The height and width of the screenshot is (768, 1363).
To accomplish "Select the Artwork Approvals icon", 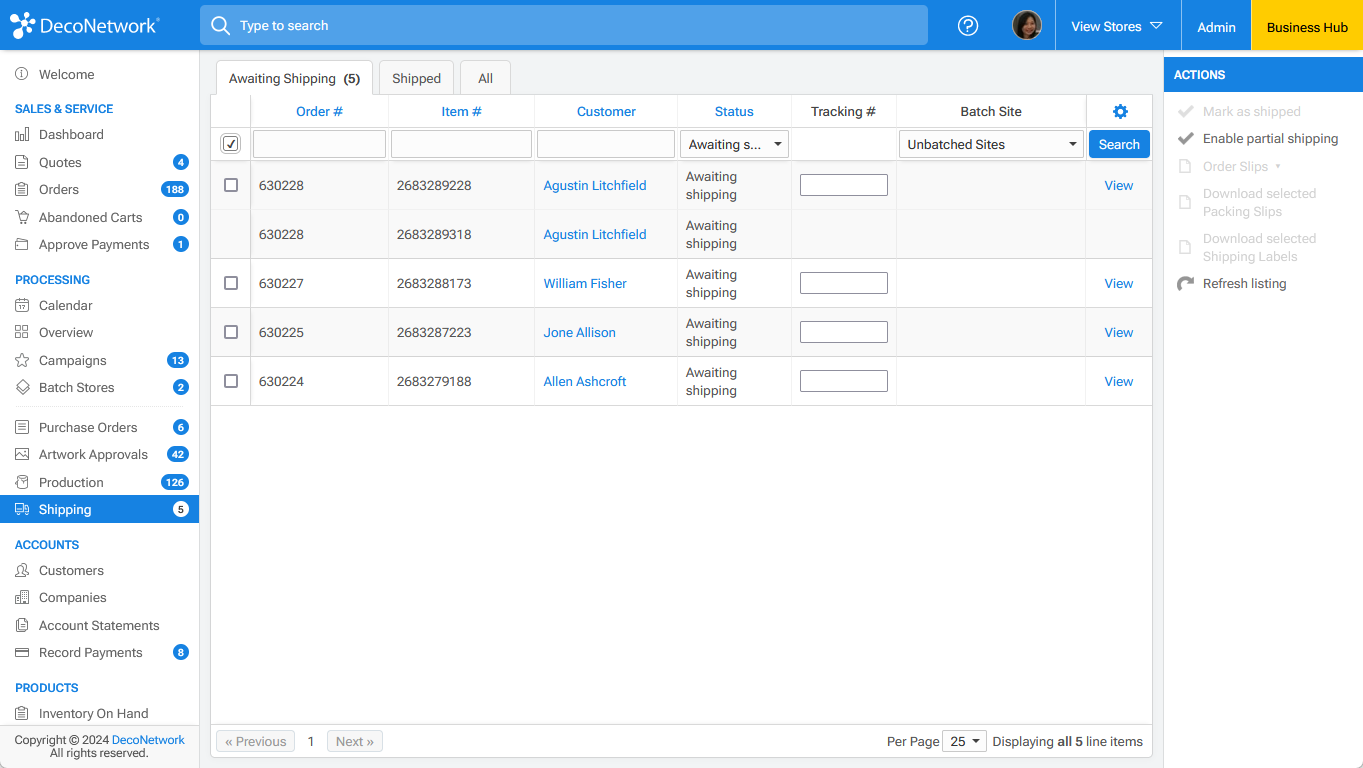I will click(20, 454).
